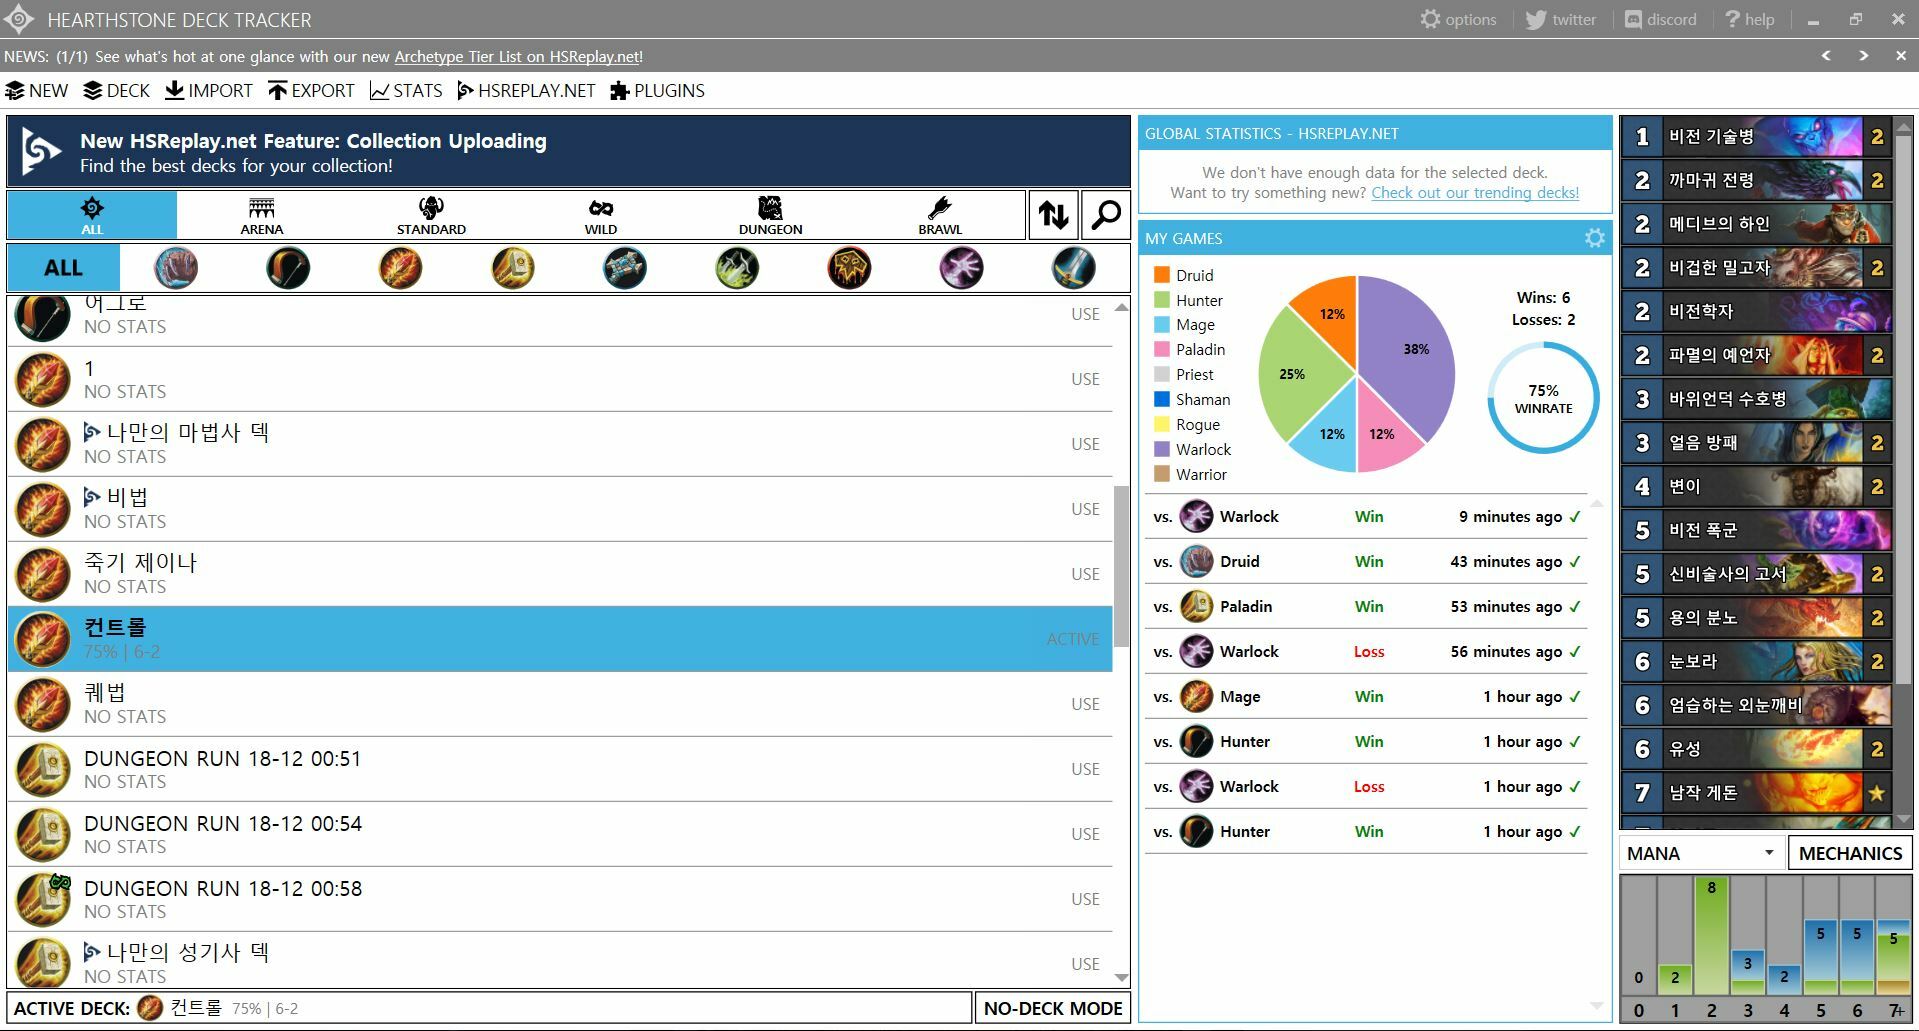Go to previous news item arrow
The image size is (1919, 1031).
[1826, 56]
